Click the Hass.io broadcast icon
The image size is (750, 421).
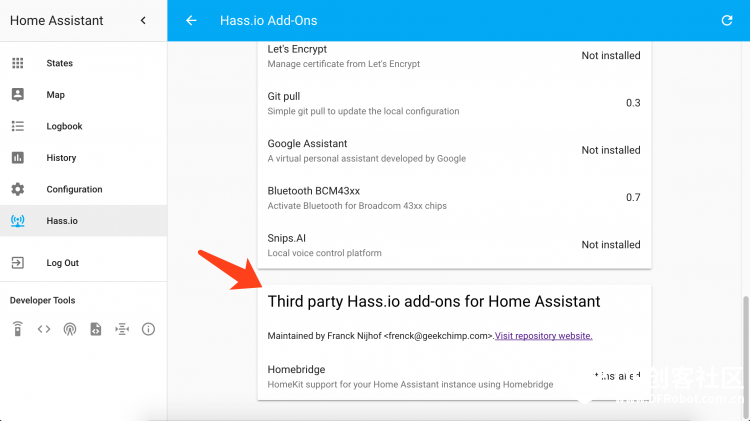click(18, 221)
